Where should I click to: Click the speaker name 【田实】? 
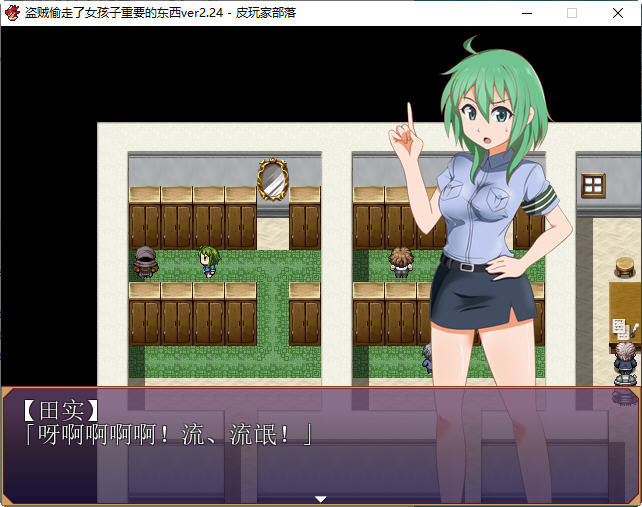click(x=56, y=410)
